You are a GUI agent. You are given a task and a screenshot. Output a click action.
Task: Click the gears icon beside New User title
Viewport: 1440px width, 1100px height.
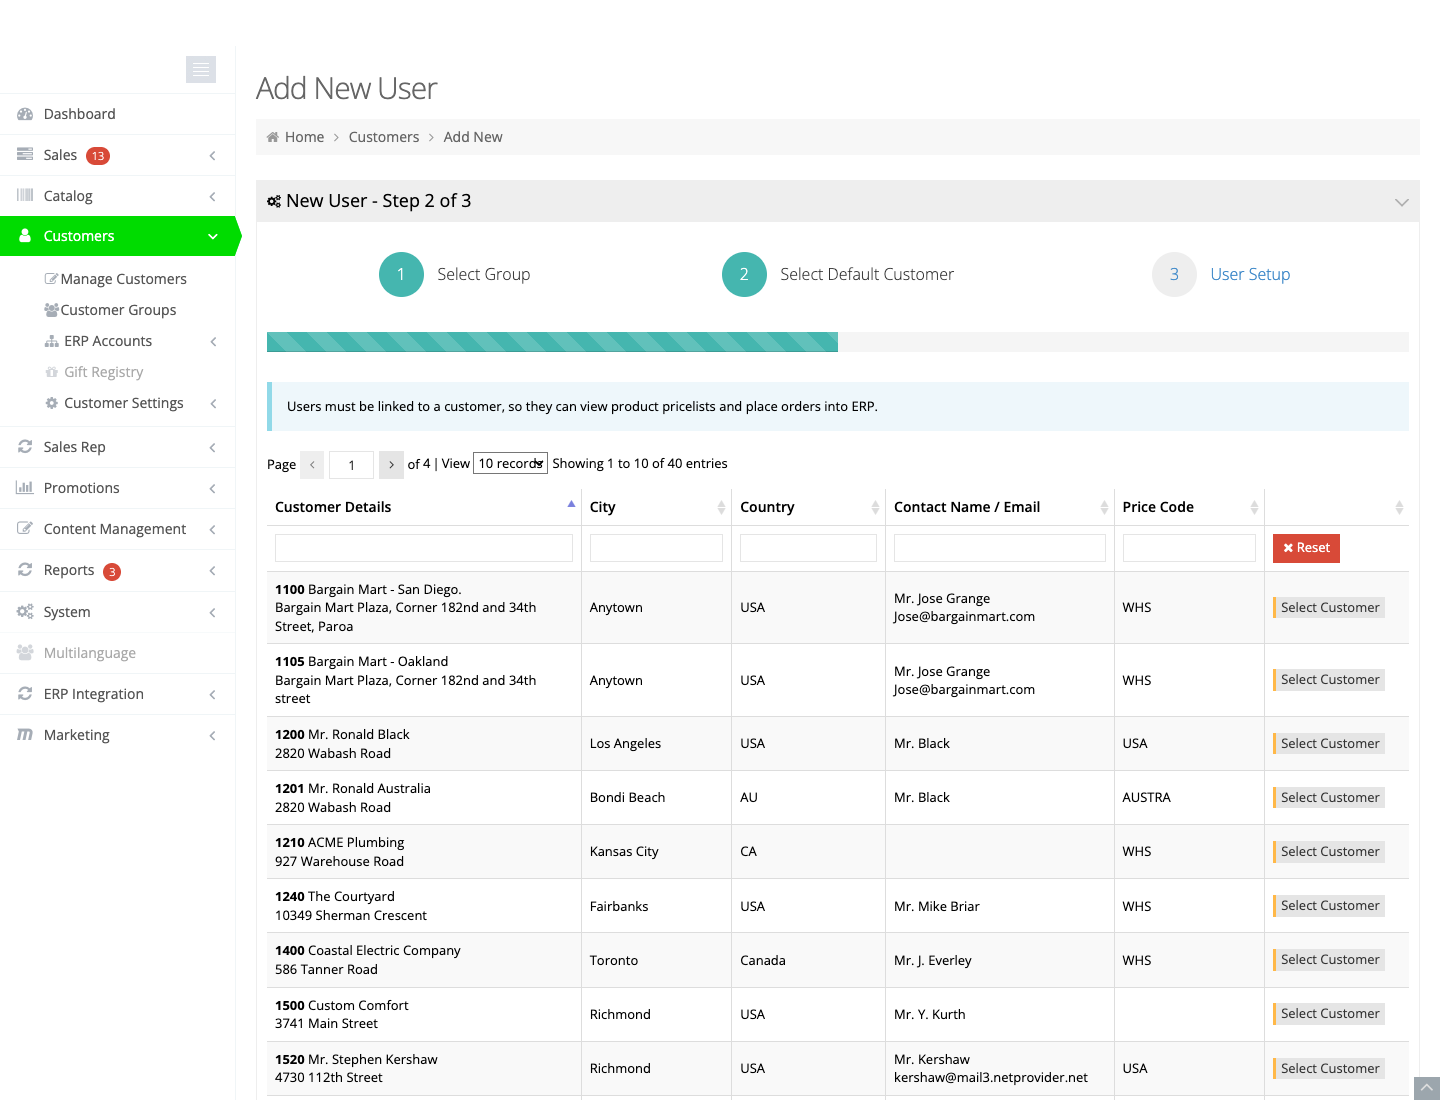click(x=274, y=201)
